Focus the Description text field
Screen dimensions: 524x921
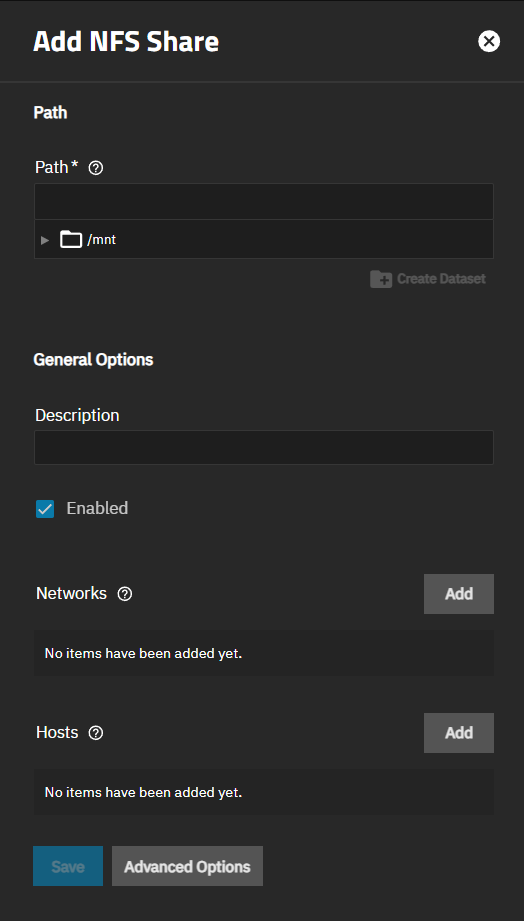[x=264, y=448]
